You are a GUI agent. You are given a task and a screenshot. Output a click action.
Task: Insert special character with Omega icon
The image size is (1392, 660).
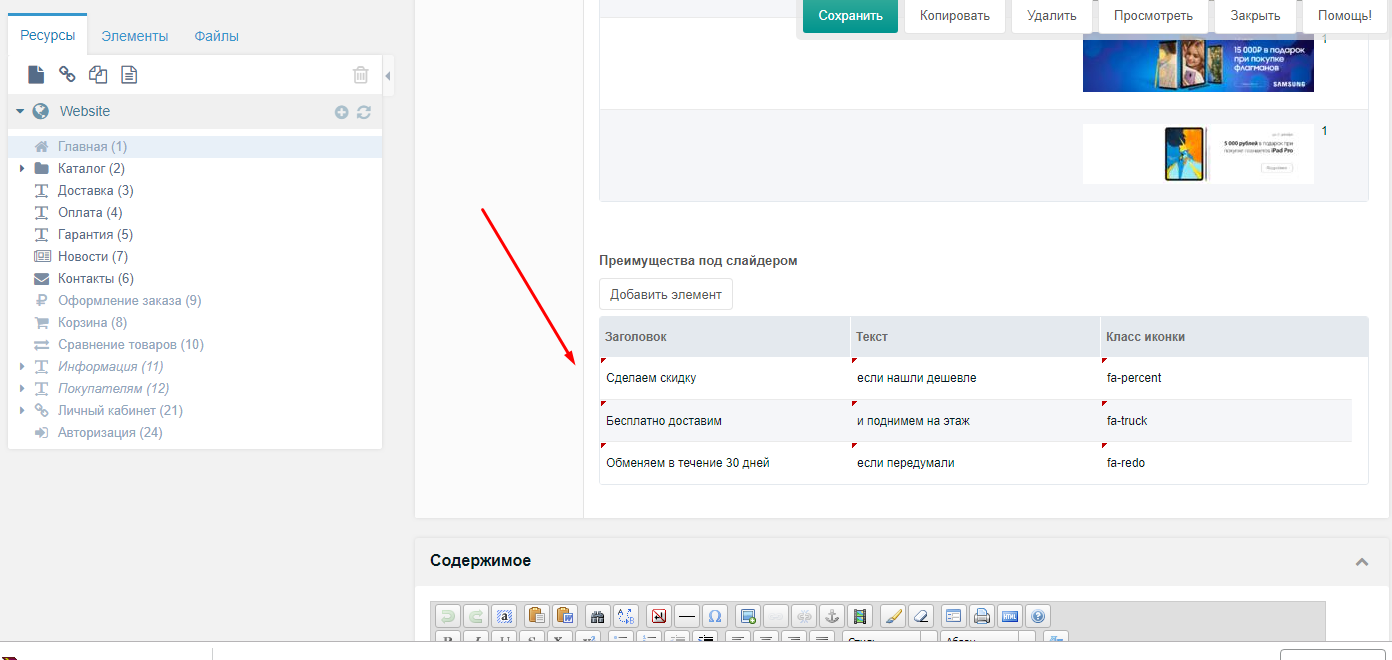point(714,616)
